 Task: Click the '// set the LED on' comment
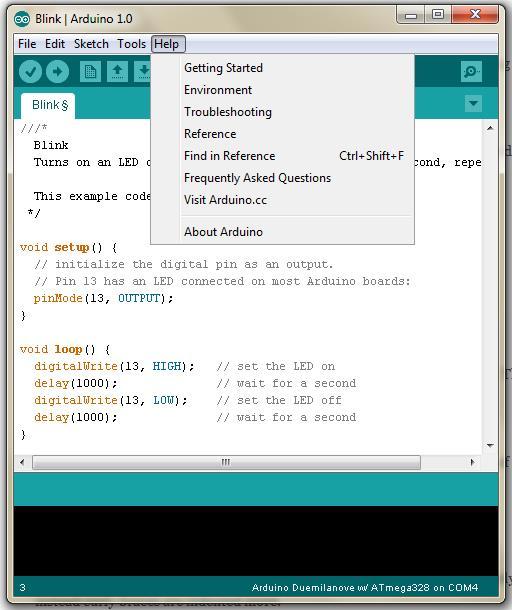pos(275,366)
